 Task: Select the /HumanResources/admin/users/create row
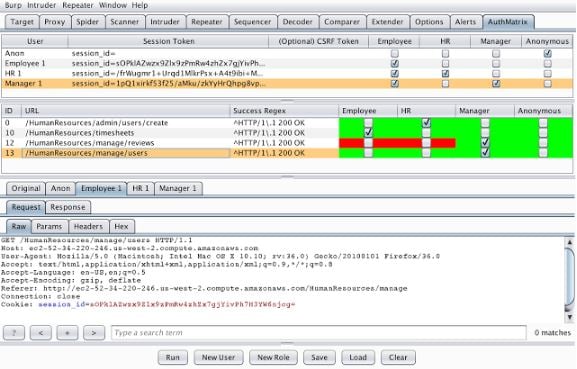(287, 123)
